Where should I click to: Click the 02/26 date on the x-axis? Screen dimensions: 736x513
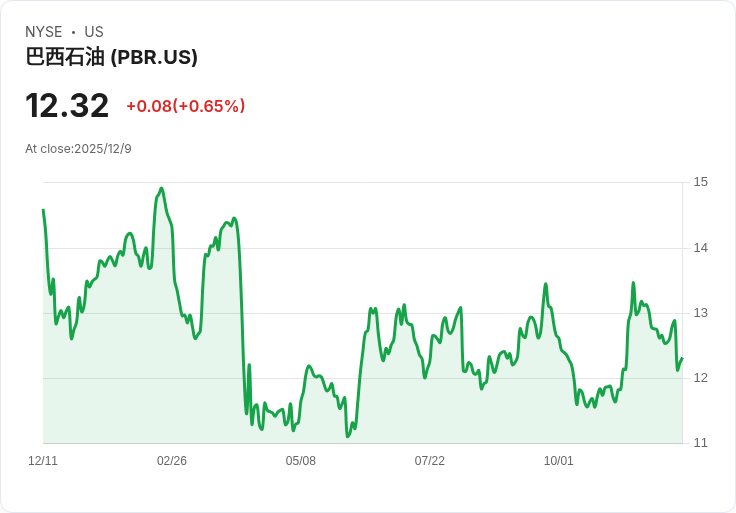[172, 461]
